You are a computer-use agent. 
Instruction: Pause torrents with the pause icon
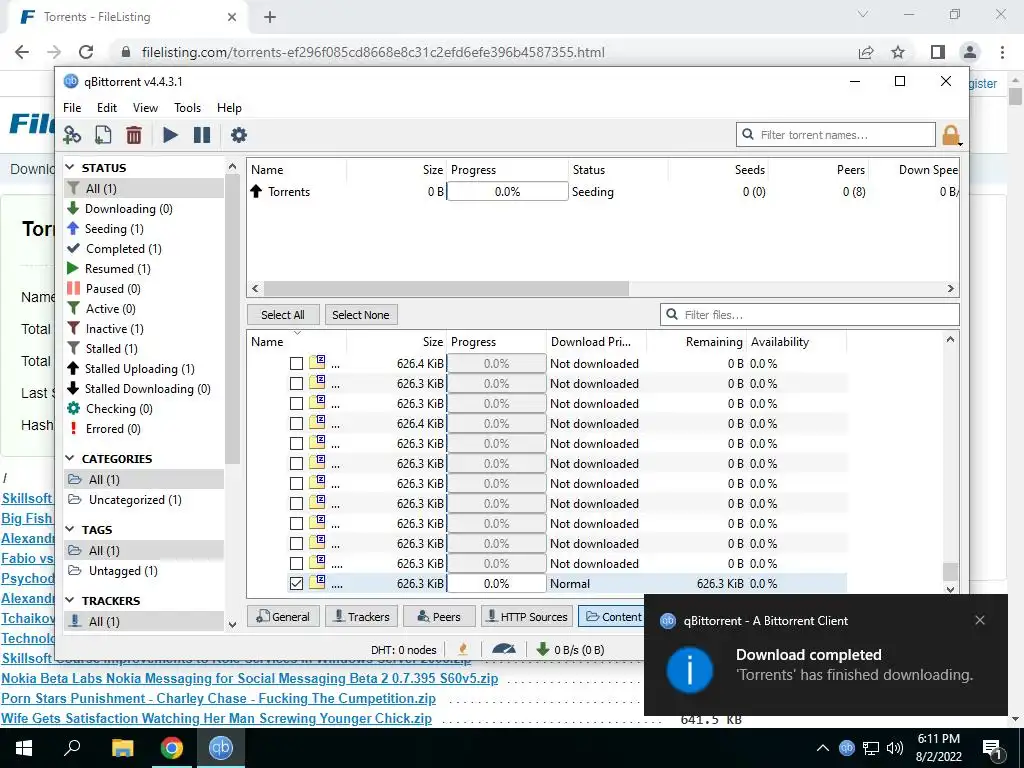[x=202, y=135]
